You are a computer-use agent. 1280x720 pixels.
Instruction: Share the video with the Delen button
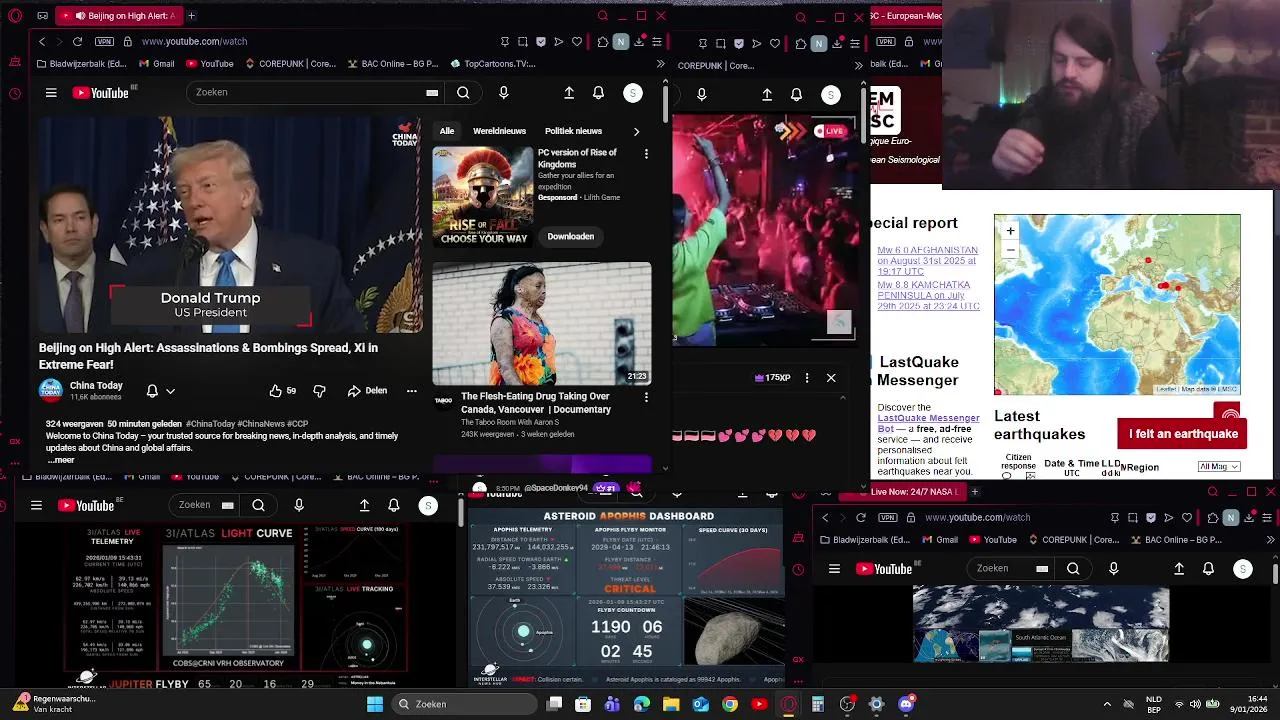(x=367, y=391)
